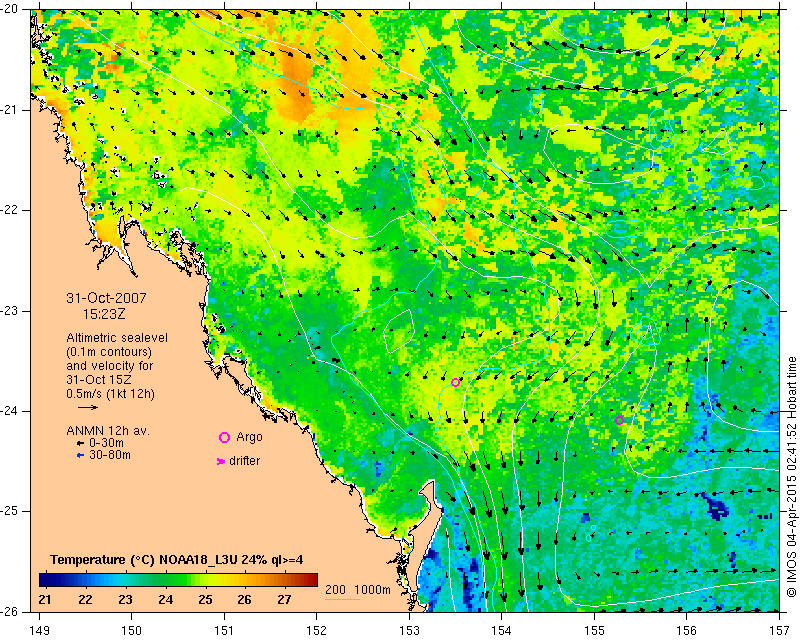
Task: Click the 'Argo' legend label
Action: click(x=249, y=437)
